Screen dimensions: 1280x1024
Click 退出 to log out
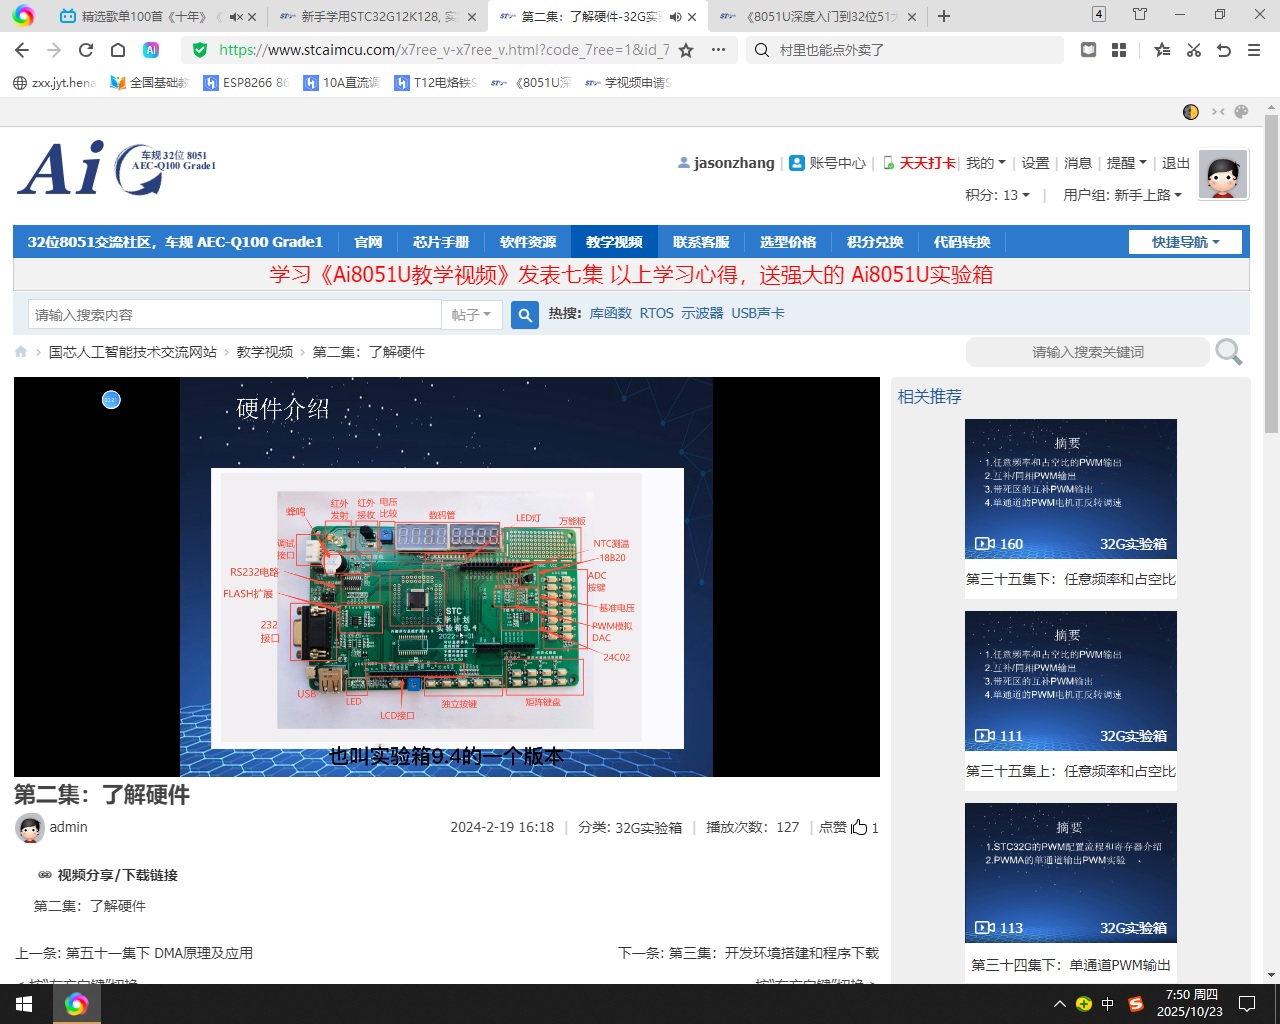coord(1176,163)
